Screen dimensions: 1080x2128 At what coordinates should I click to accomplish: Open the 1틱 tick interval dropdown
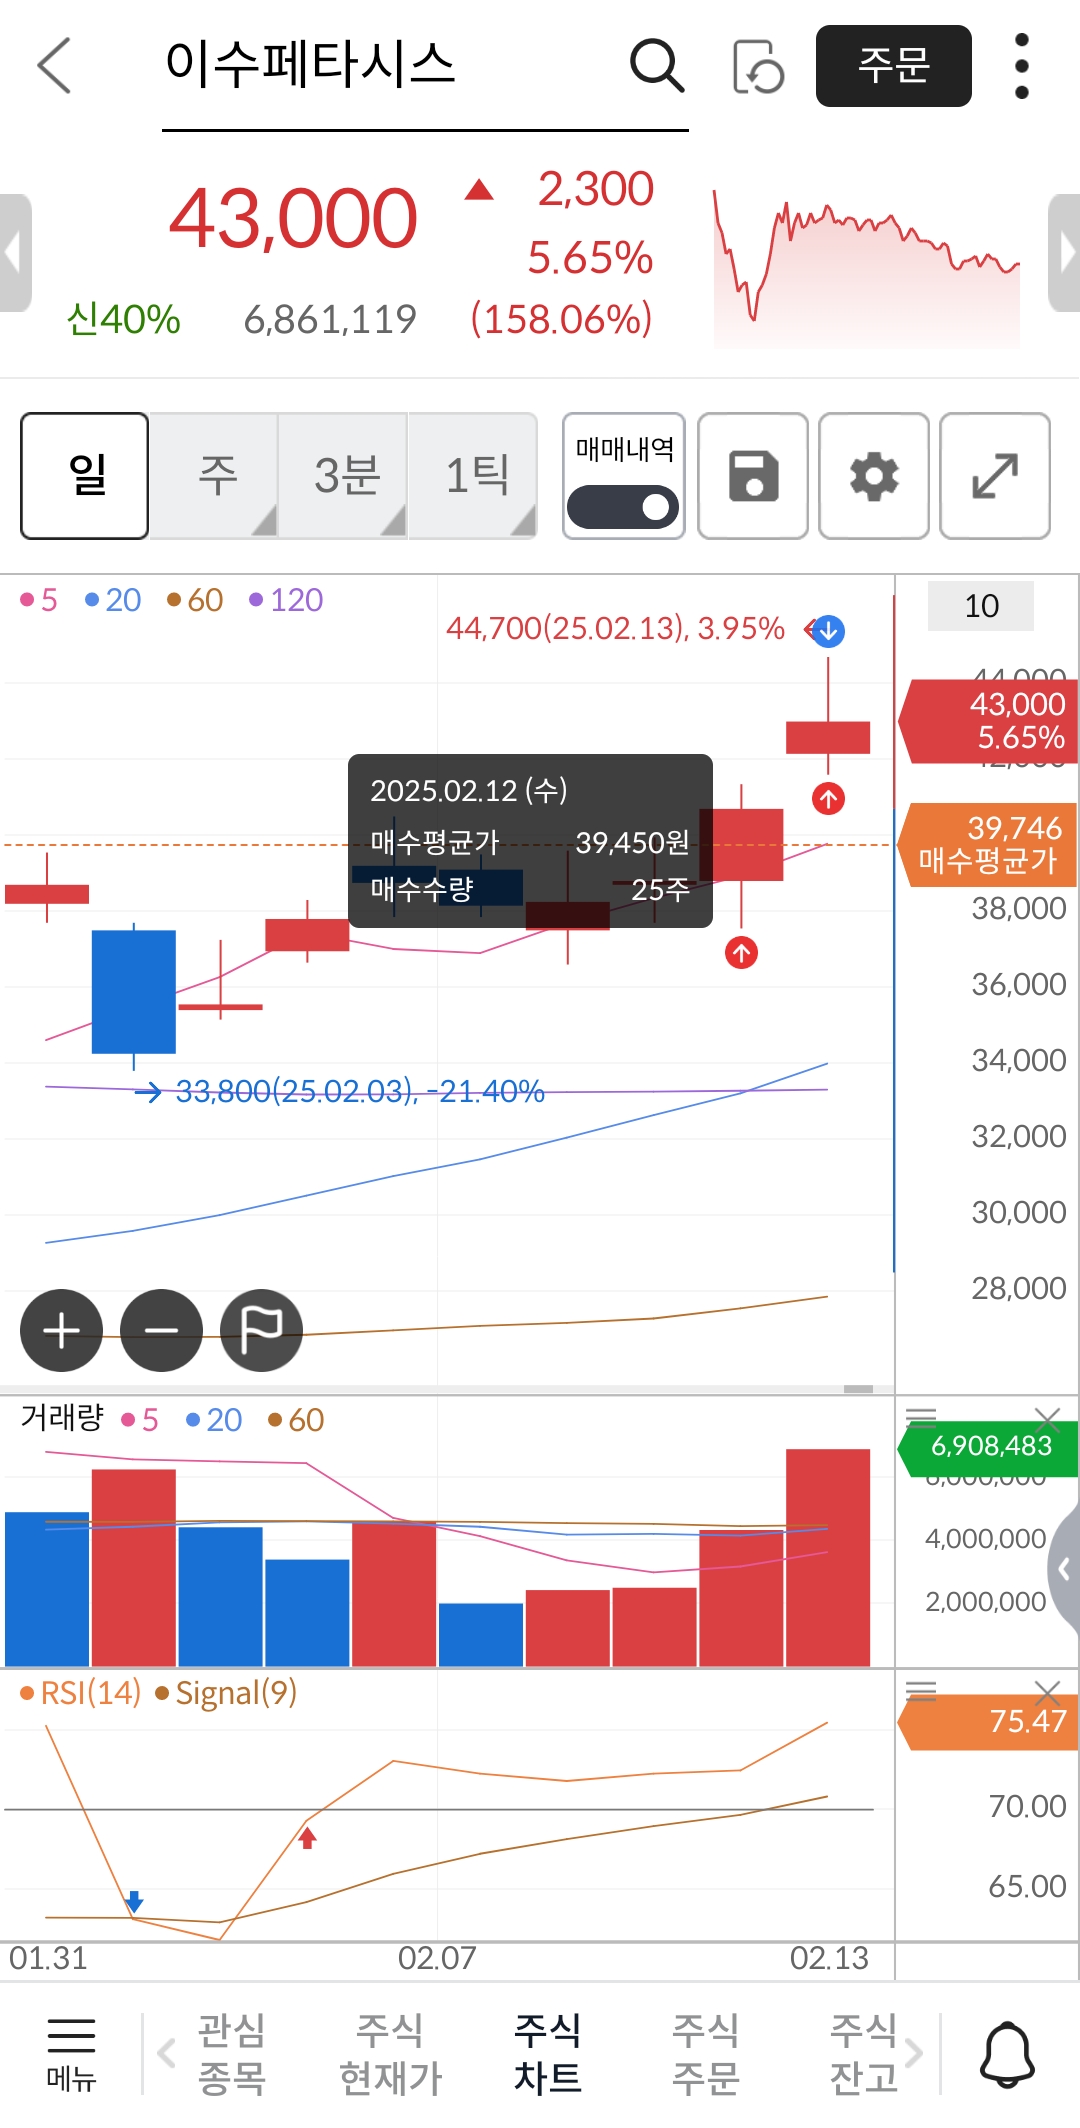(473, 476)
